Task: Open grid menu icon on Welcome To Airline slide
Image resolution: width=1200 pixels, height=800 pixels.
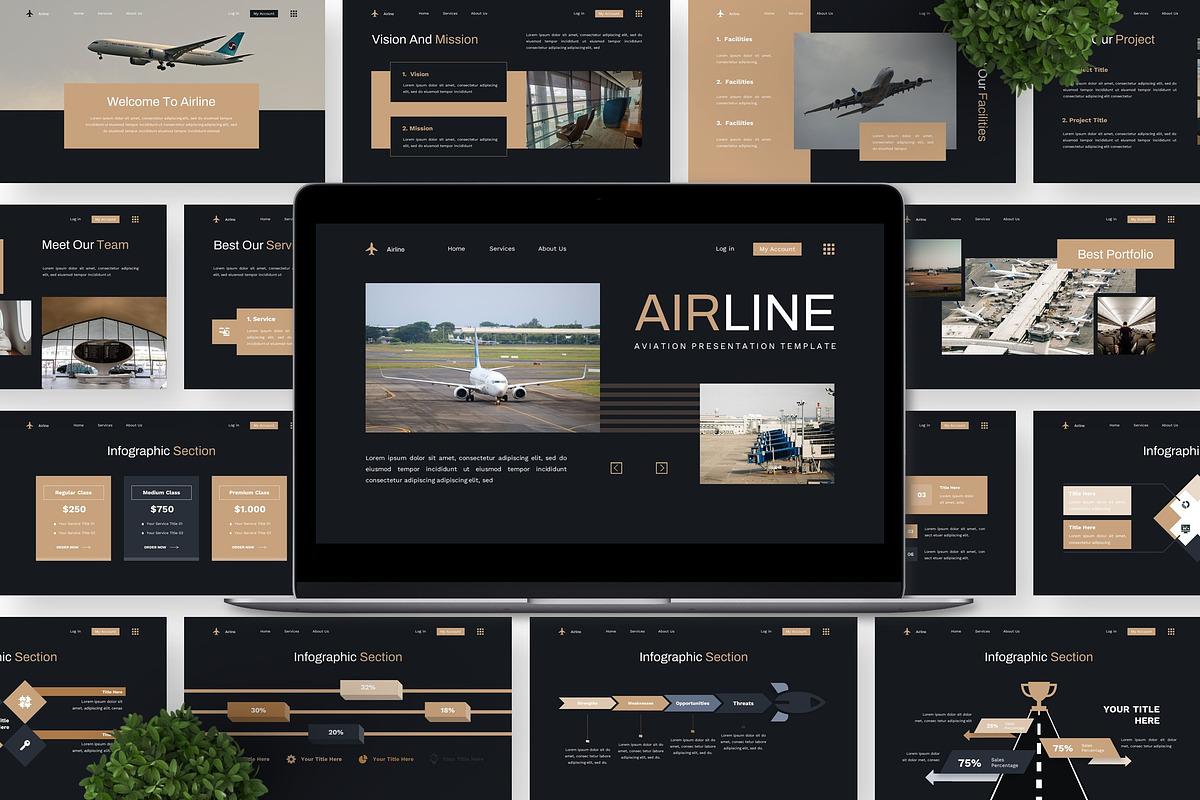Action: pyautogui.click(x=293, y=14)
